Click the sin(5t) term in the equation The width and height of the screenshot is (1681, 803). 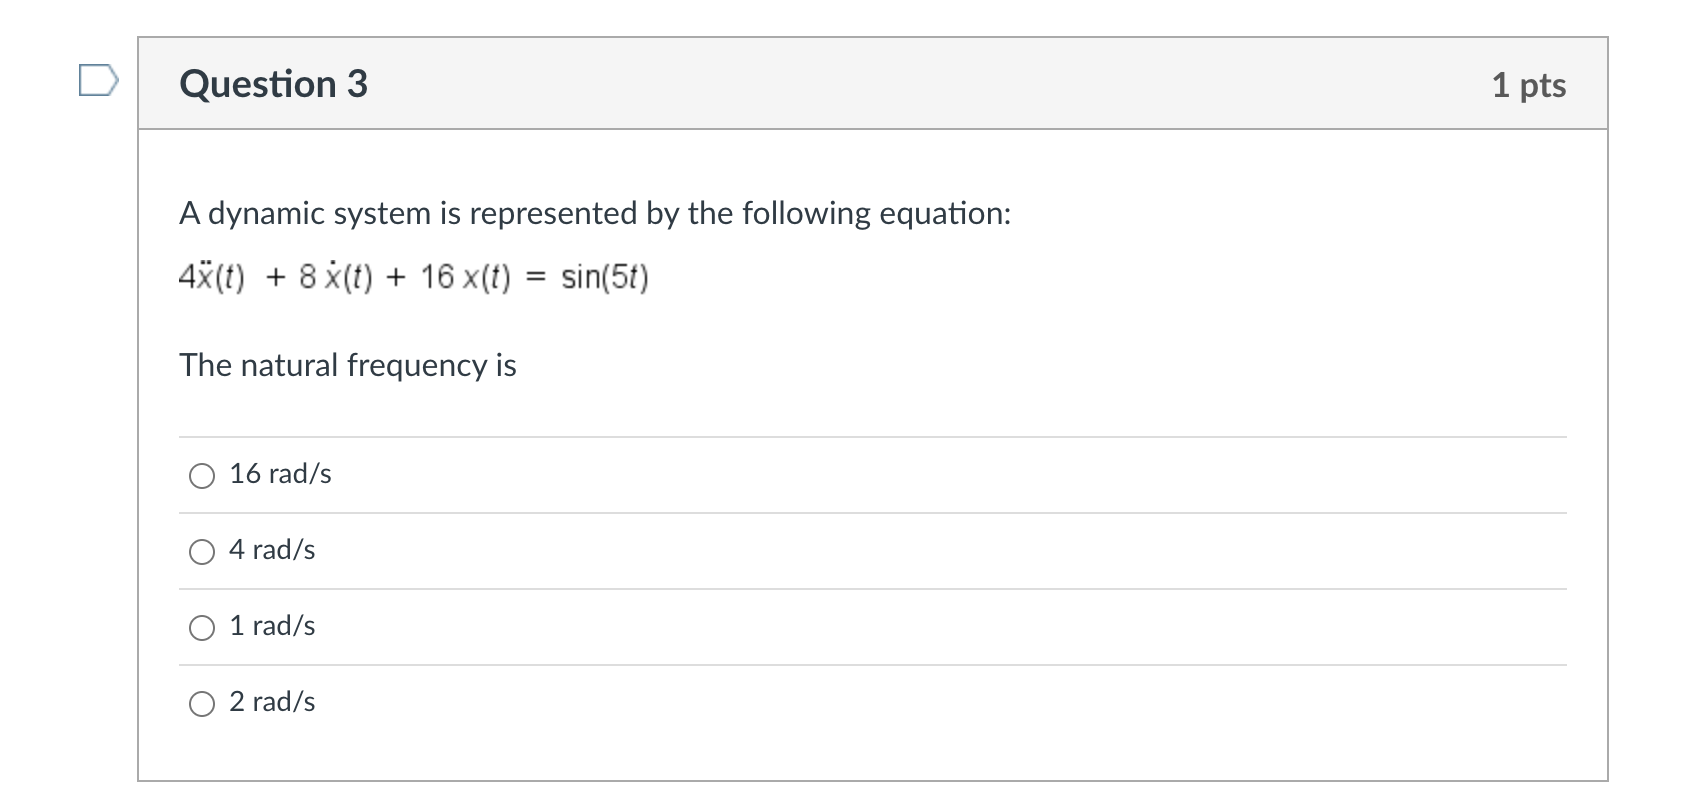pyautogui.click(x=604, y=277)
